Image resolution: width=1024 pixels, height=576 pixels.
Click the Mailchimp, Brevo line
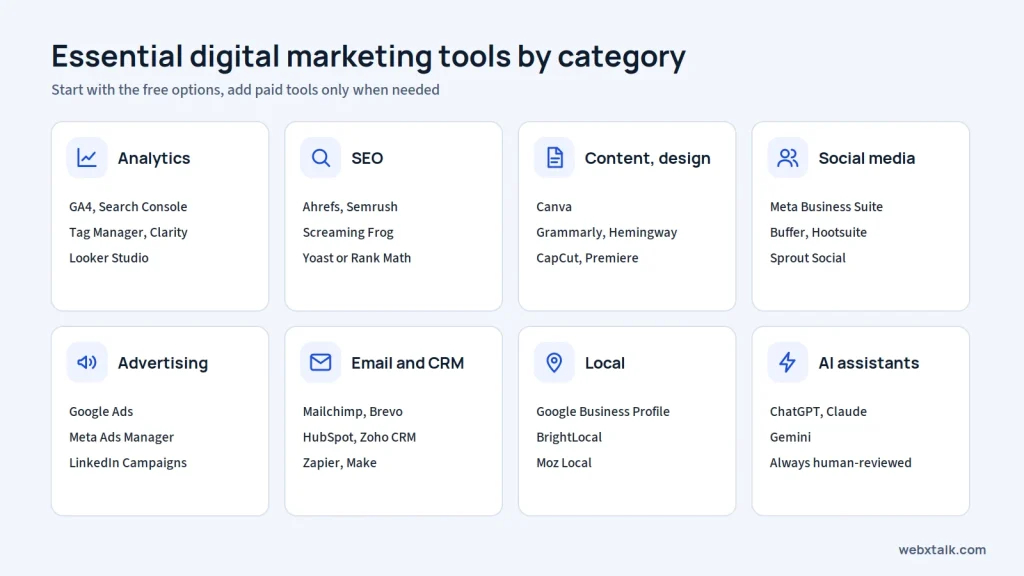pyautogui.click(x=353, y=411)
